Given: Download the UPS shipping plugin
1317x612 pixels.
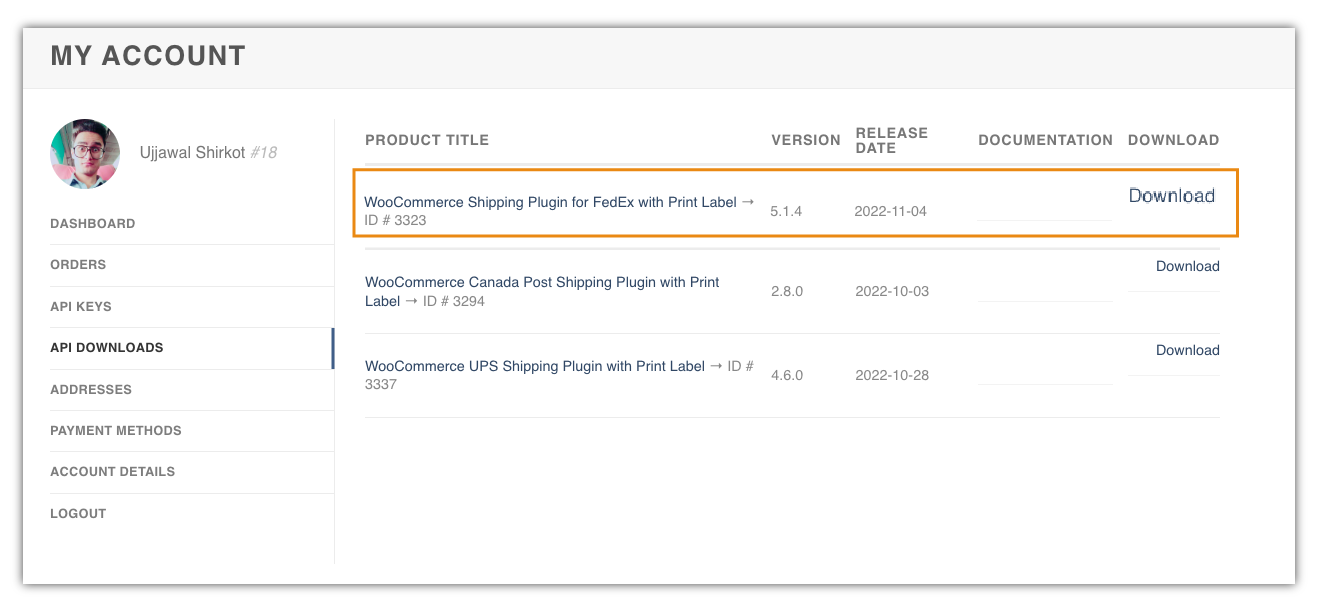Looking at the screenshot, I should pyautogui.click(x=1187, y=350).
